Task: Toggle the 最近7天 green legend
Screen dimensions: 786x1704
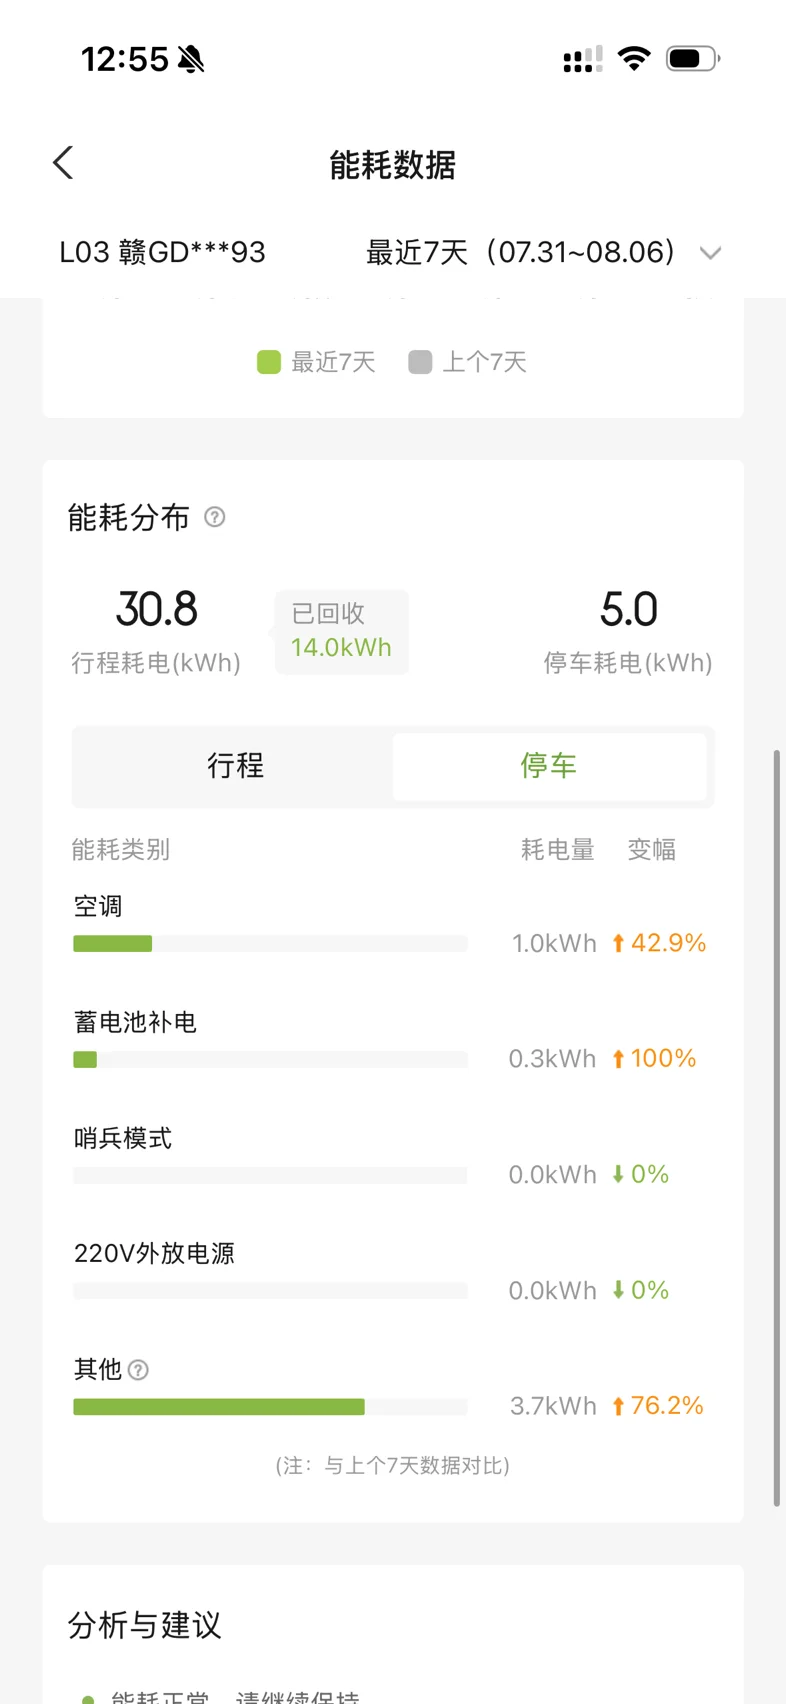Action: (x=316, y=362)
